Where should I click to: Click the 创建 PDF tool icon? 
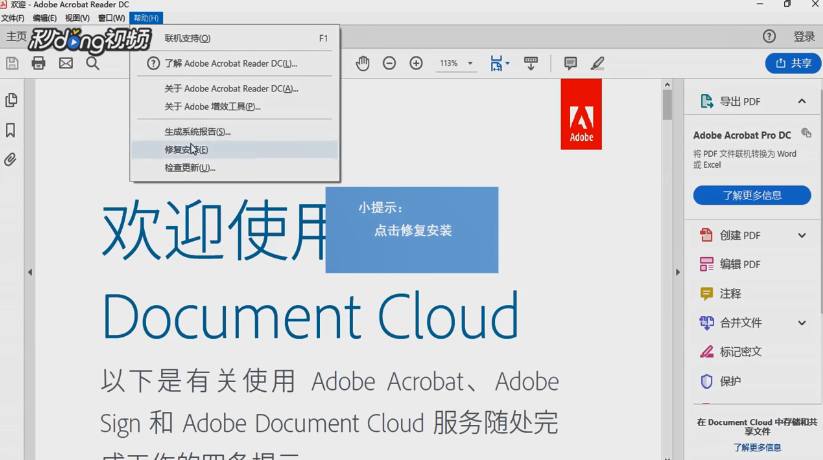(x=706, y=235)
